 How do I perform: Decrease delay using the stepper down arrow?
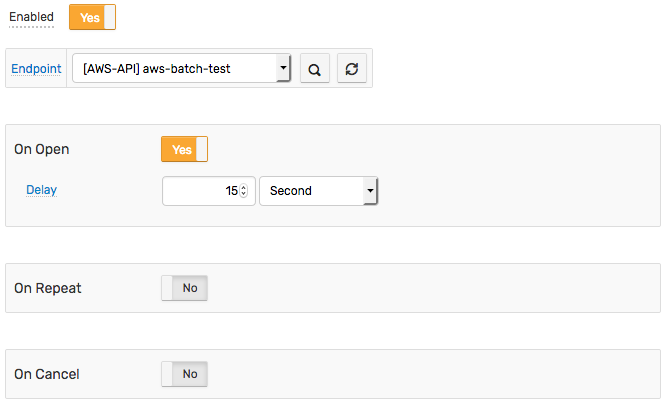coord(243,194)
